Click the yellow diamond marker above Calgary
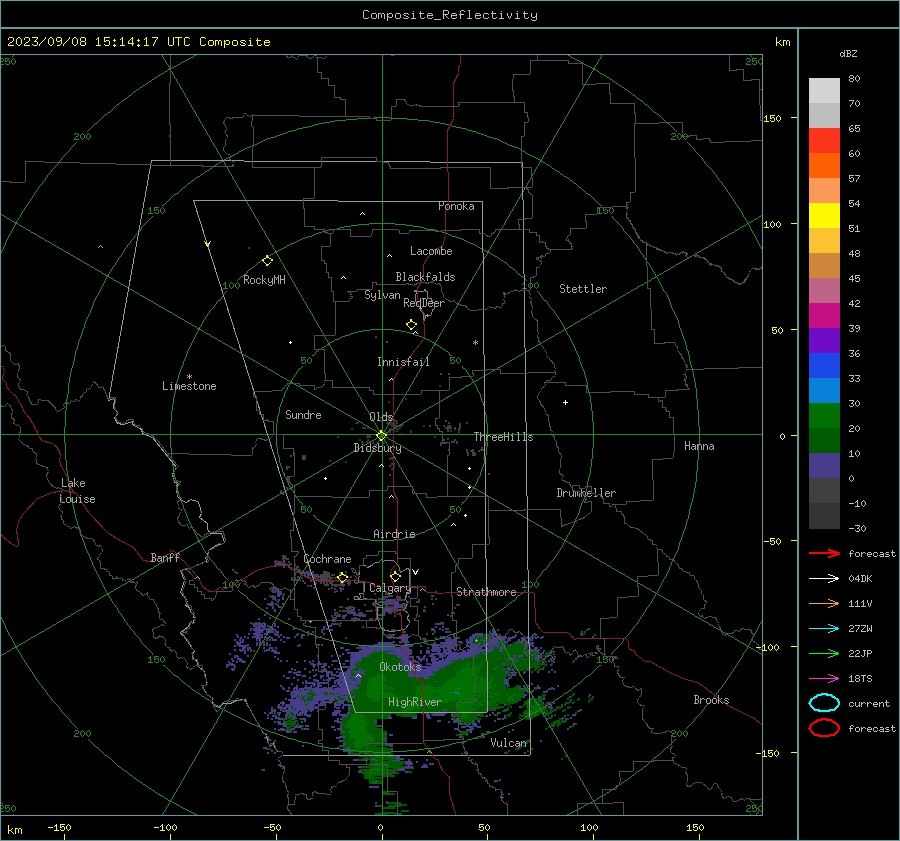900x841 pixels. pyautogui.click(x=395, y=576)
